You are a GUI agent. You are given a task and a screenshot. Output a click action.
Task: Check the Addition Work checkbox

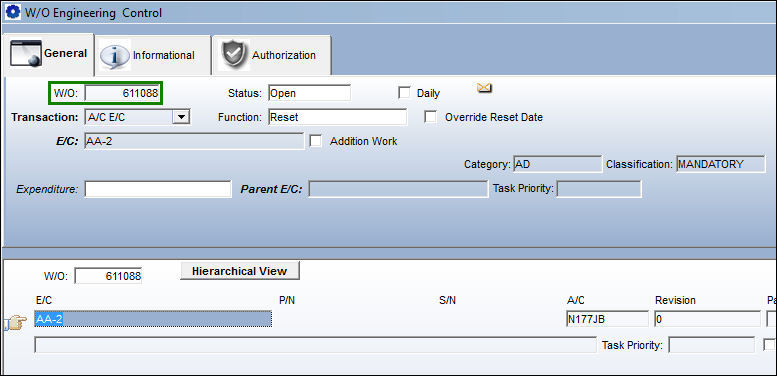tap(316, 141)
